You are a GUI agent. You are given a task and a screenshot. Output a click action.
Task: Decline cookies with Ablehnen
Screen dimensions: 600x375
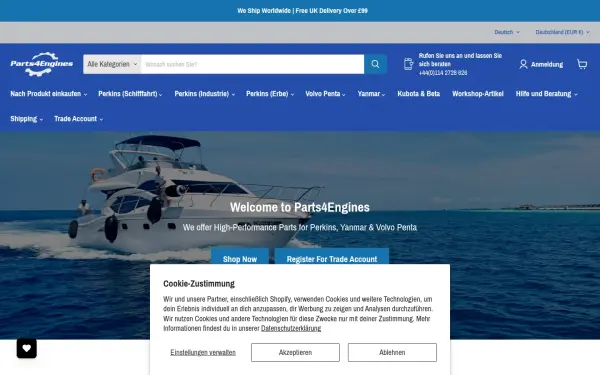(392, 352)
